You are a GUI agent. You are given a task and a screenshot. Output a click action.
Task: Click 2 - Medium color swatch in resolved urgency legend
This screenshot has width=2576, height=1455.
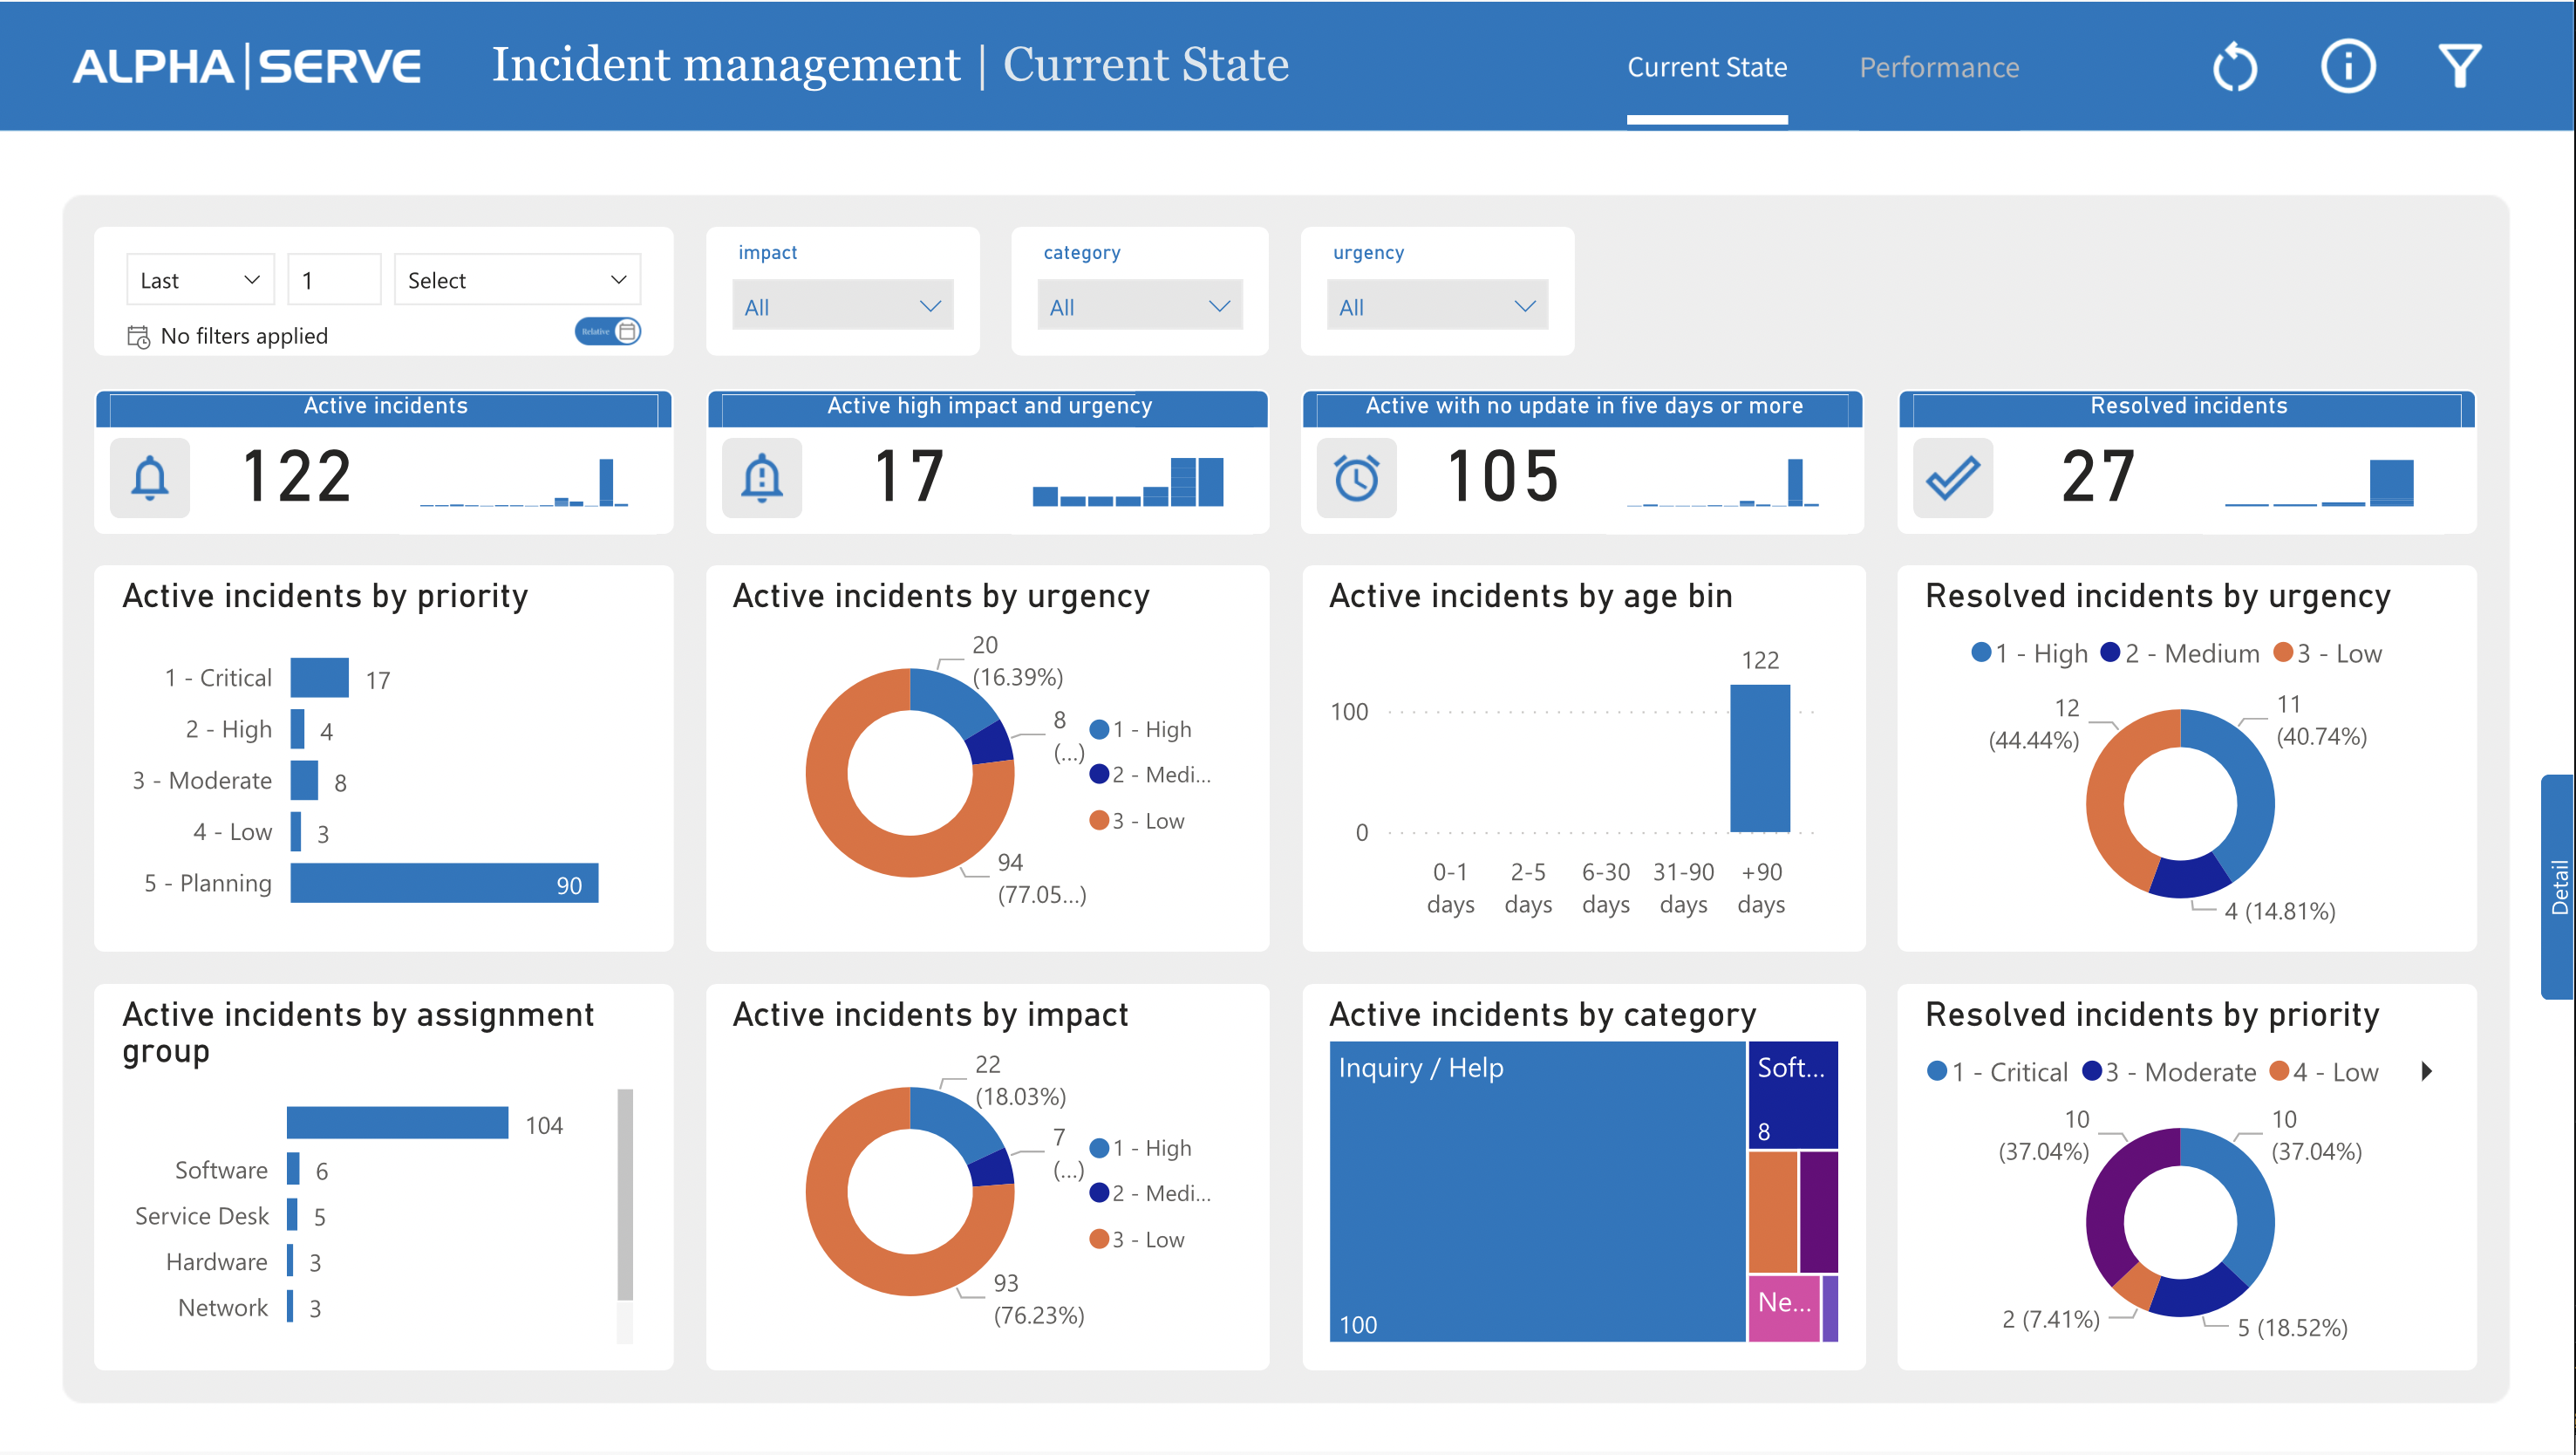tap(2110, 653)
